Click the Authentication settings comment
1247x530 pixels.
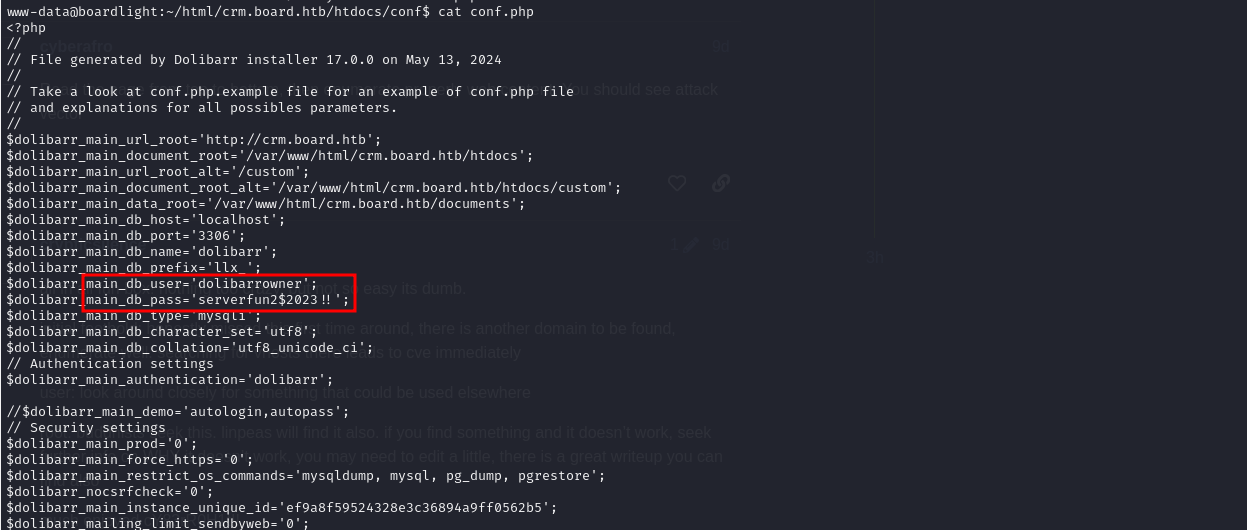(110, 364)
